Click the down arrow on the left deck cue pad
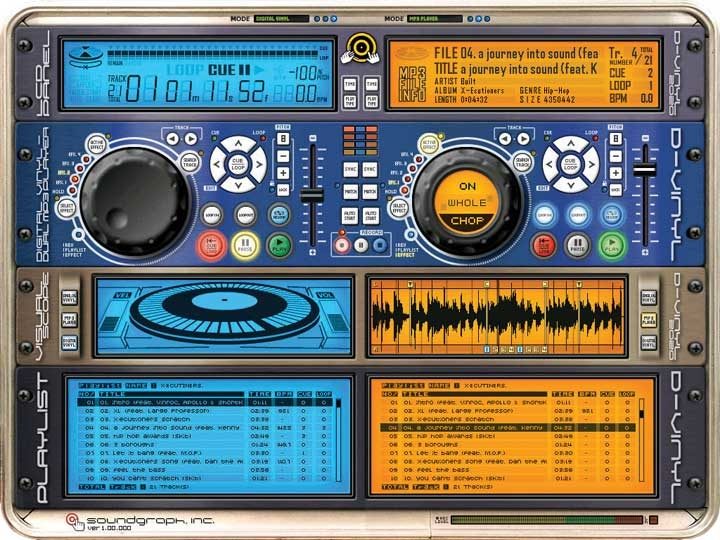This screenshot has width=720, height=540. click(238, 185)
